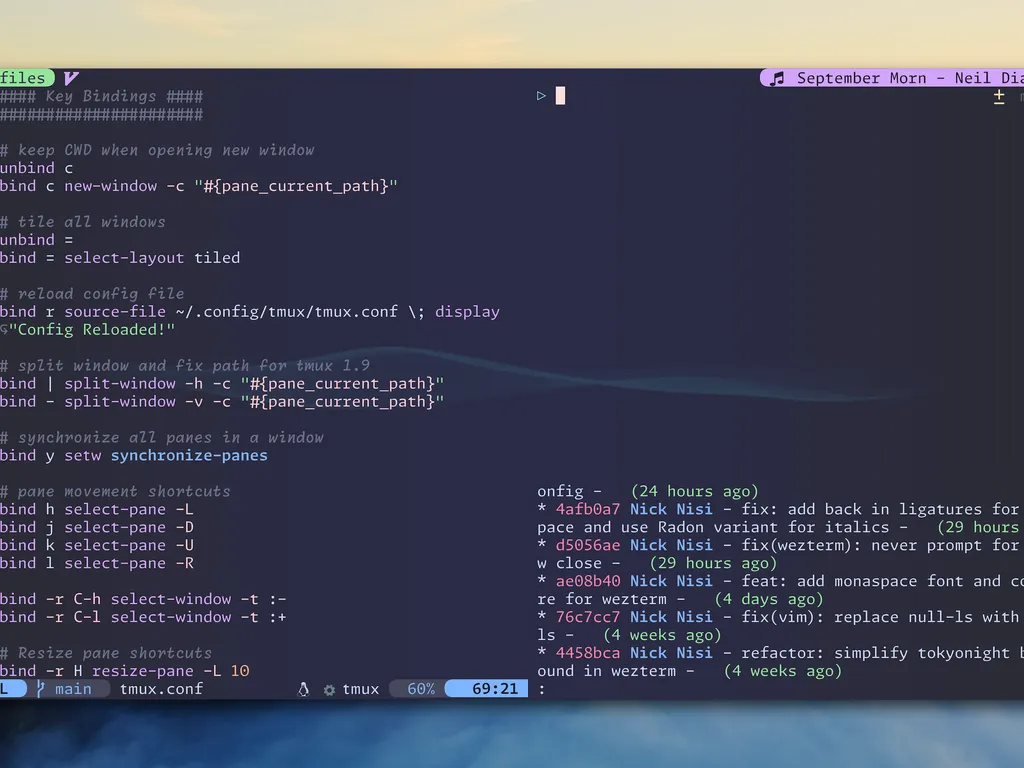
Task: Click the main branch name in the statusline
Action: [71, 688]
